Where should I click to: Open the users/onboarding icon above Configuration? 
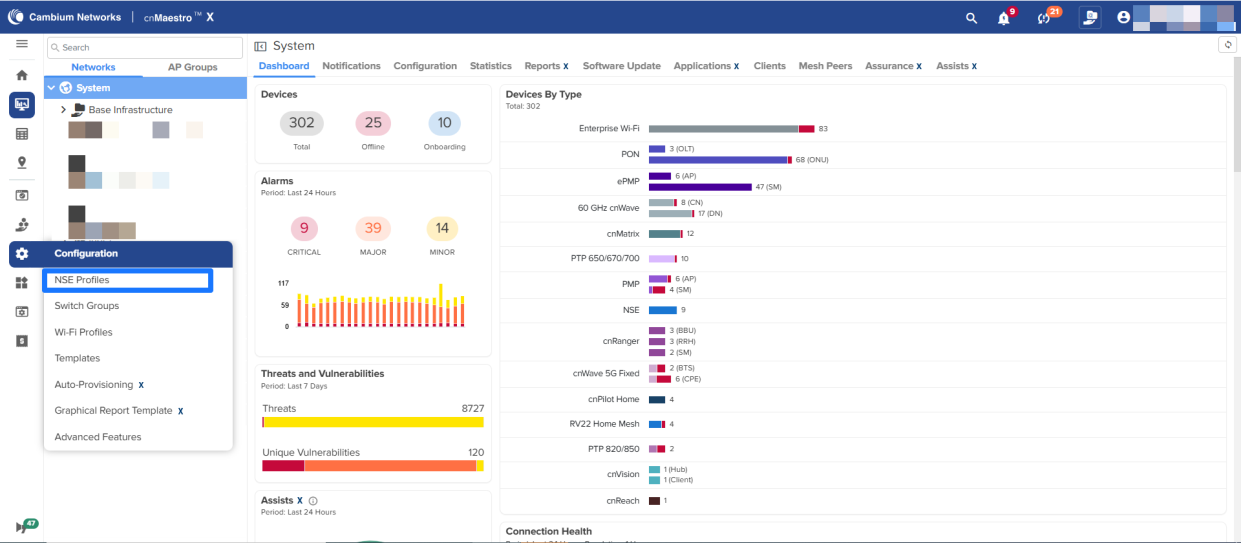[21, 225]
